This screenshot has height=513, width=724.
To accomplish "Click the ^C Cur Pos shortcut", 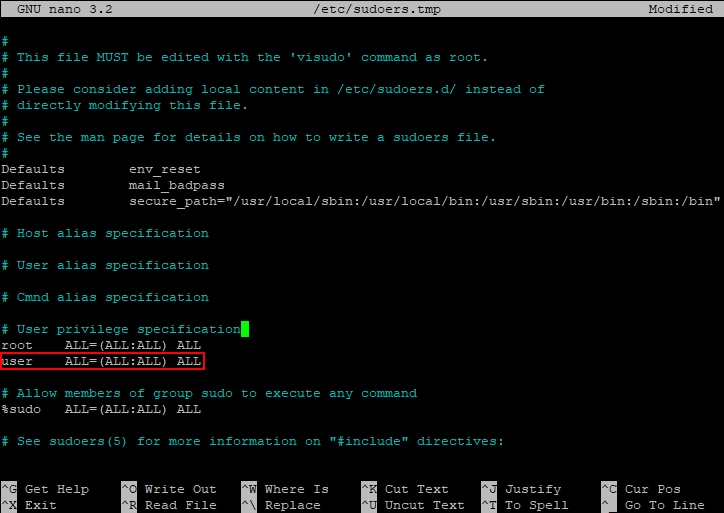I will (x=641, y=489).
